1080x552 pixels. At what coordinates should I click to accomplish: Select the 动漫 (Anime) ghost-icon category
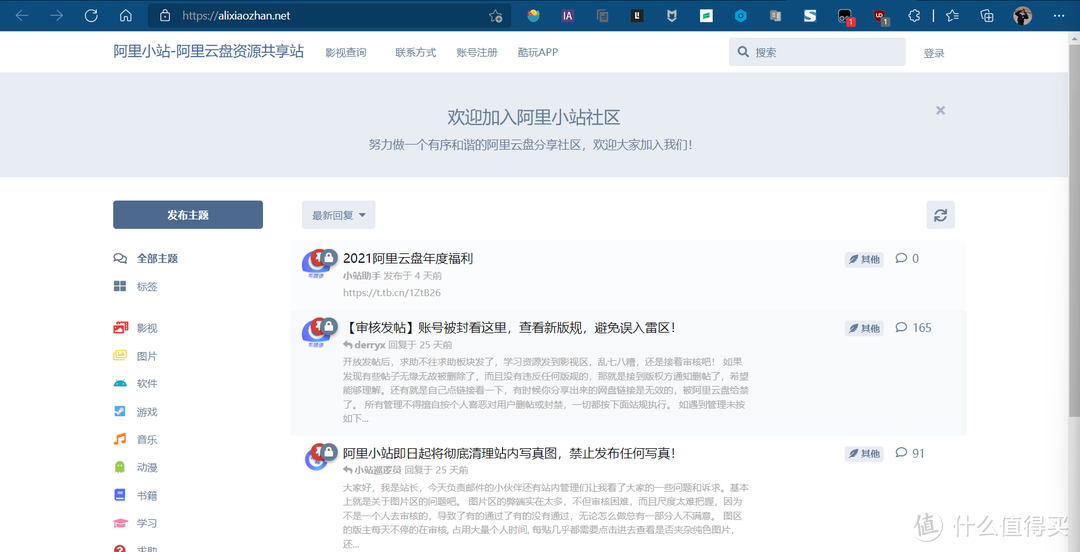coord(146,467)
